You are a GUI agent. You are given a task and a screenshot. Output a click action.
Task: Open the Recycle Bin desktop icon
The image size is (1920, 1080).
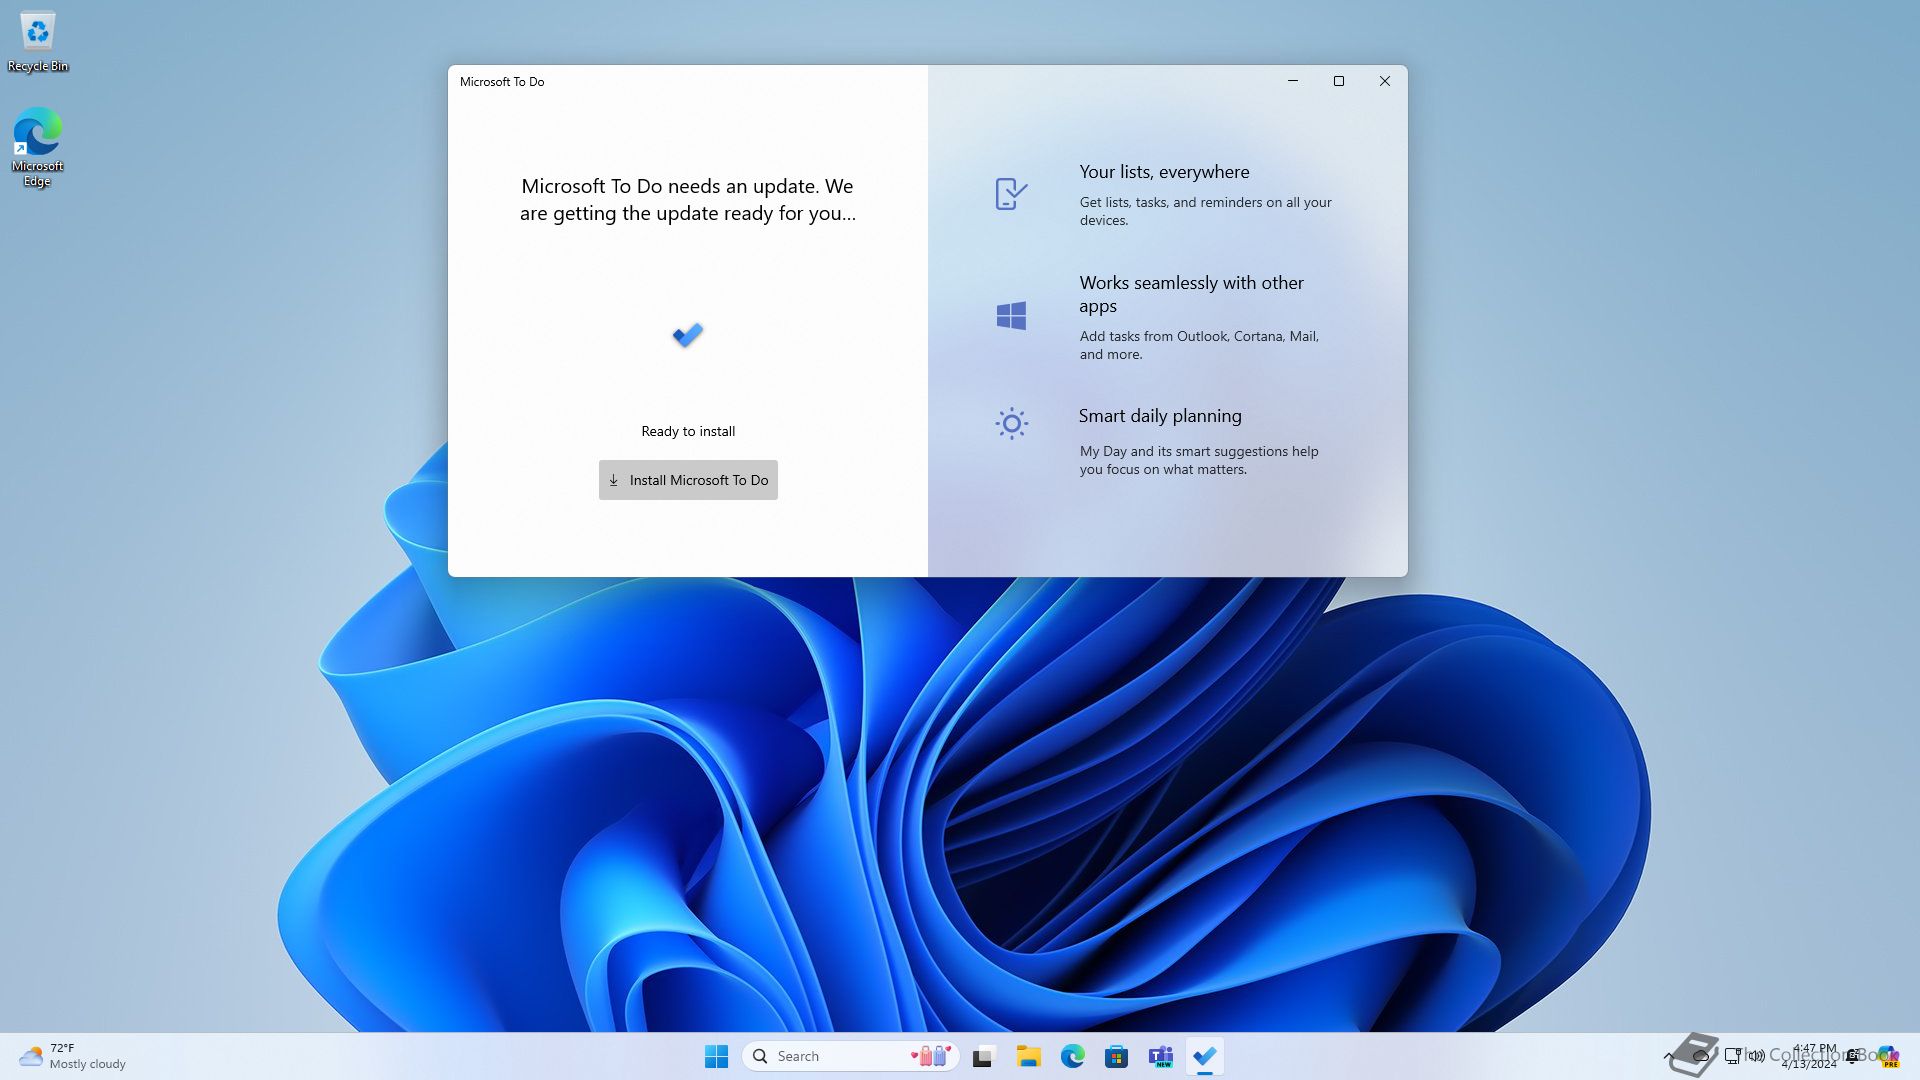pos(38,42)
